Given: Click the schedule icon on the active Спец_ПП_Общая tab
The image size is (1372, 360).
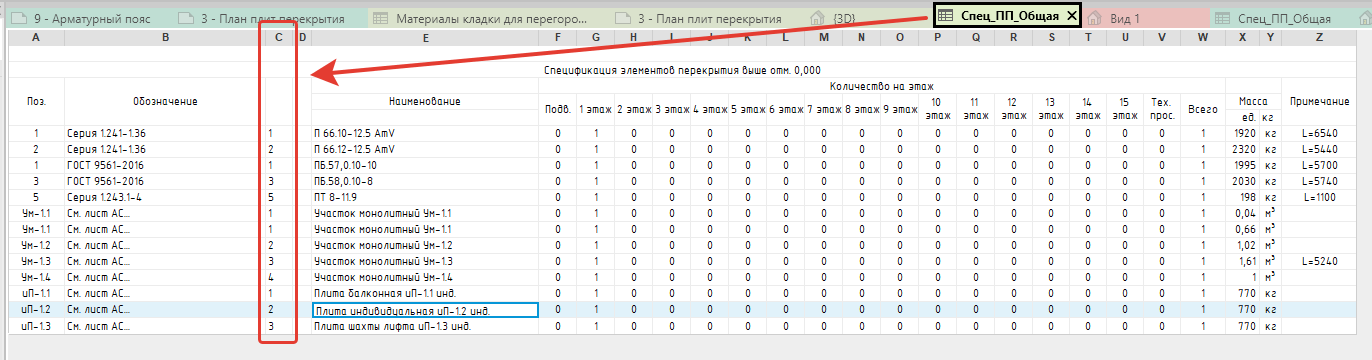Looking at the screenshot, I should (945, 17).
